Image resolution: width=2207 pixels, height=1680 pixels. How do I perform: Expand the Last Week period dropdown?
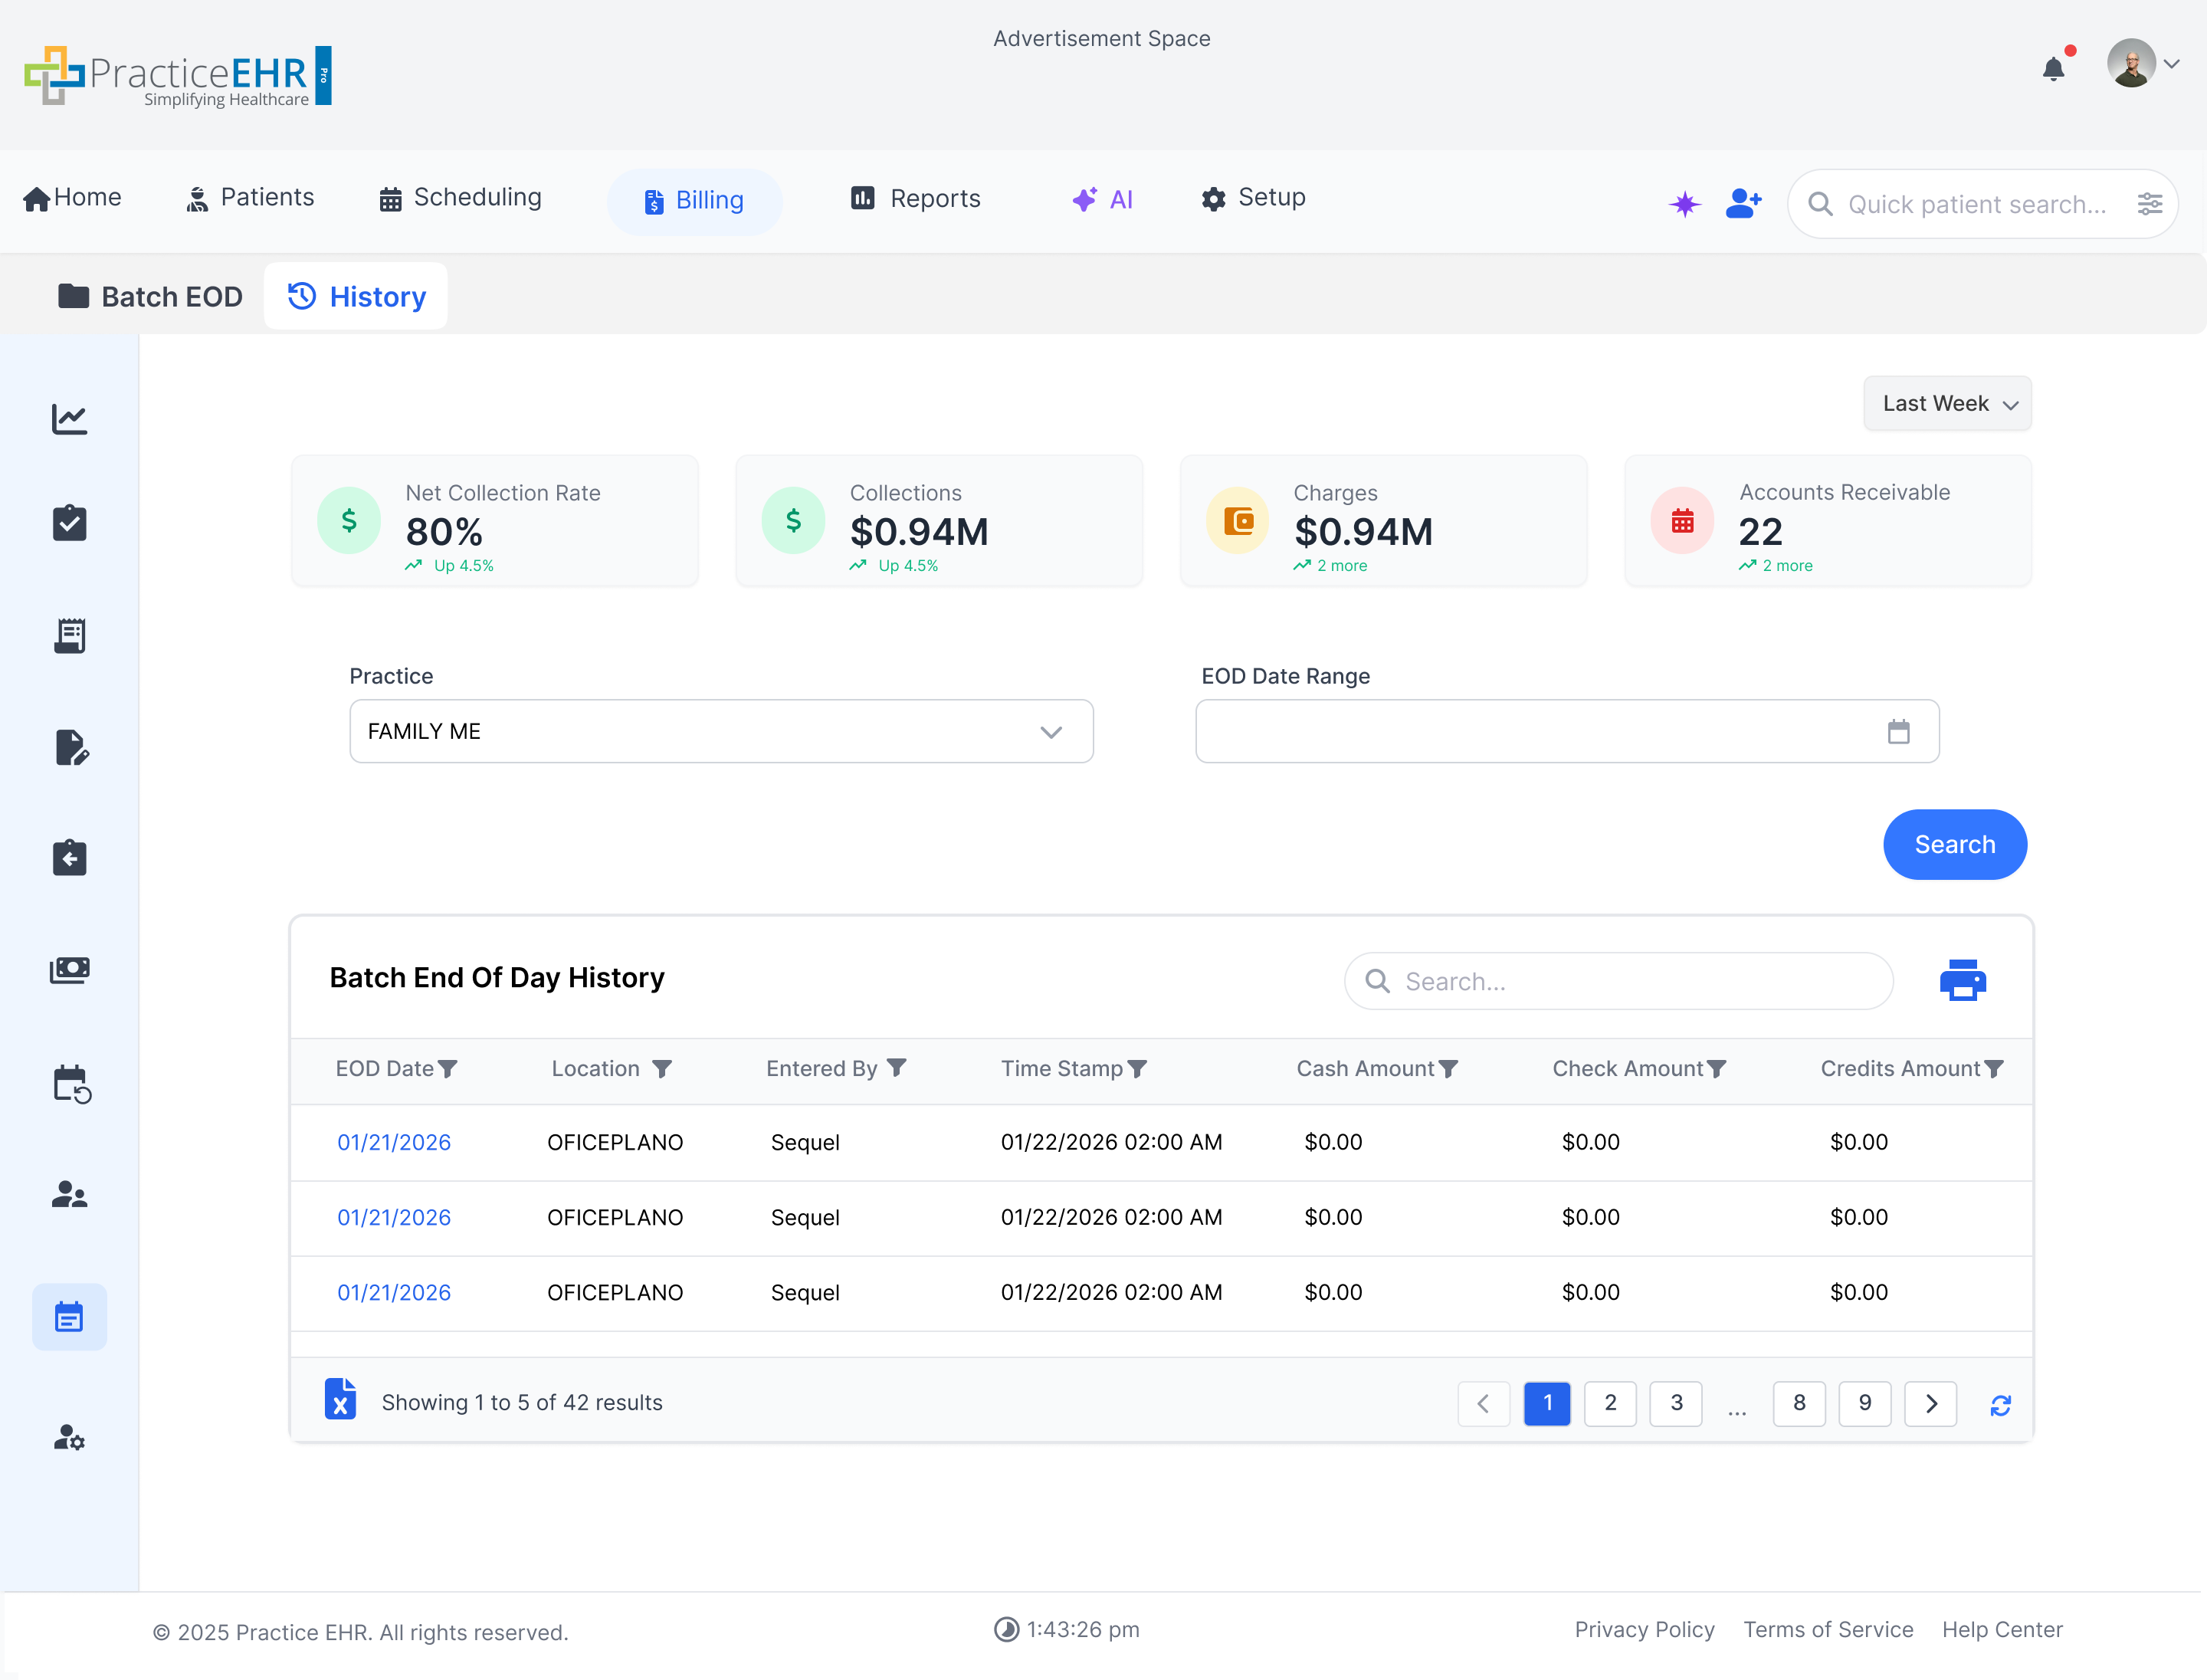[1947, 404]
